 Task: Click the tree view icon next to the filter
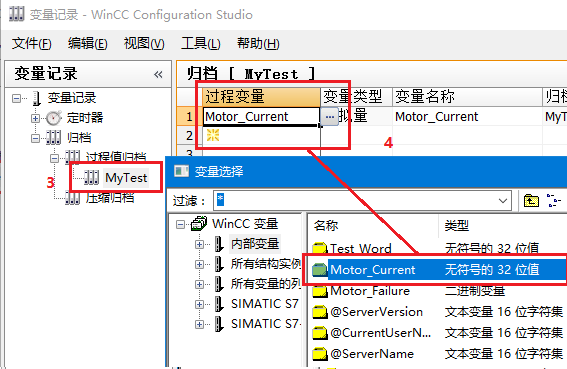[x=553, y=200]
